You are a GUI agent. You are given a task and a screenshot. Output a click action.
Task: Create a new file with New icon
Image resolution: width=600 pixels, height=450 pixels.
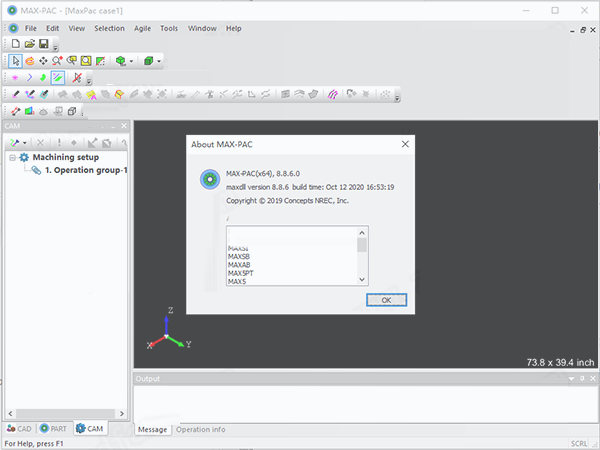click(16, 44)
